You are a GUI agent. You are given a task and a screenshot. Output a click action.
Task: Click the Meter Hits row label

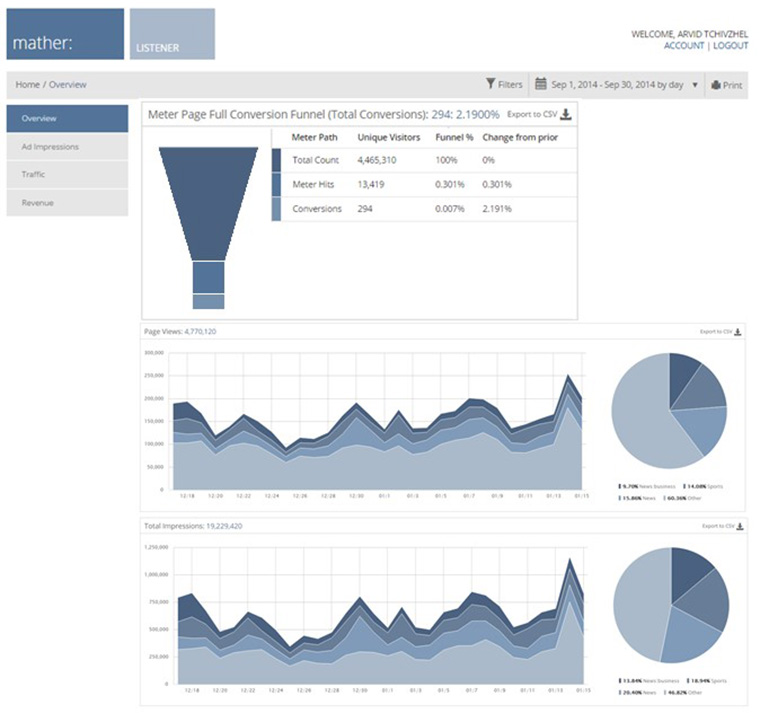point(313,185)
